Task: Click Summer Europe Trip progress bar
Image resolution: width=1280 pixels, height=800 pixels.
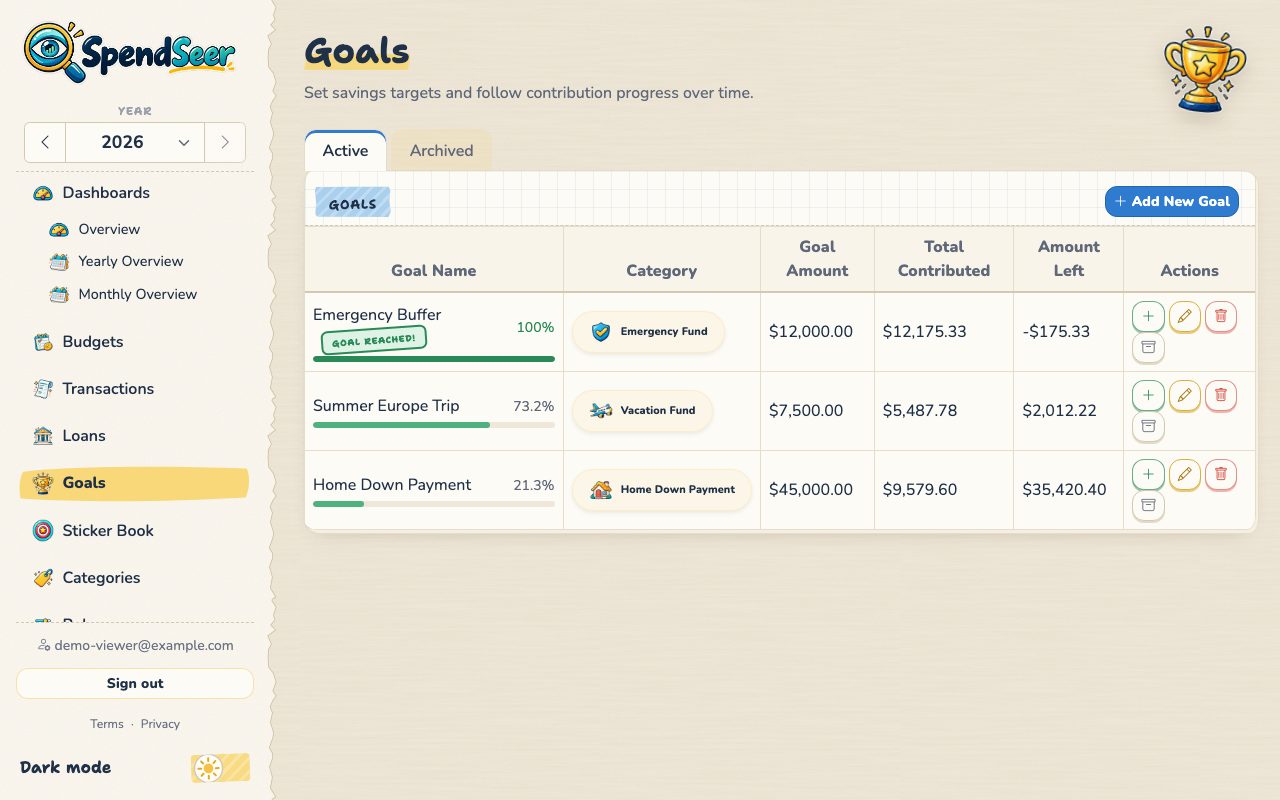Action: click(x=434, y=425)
